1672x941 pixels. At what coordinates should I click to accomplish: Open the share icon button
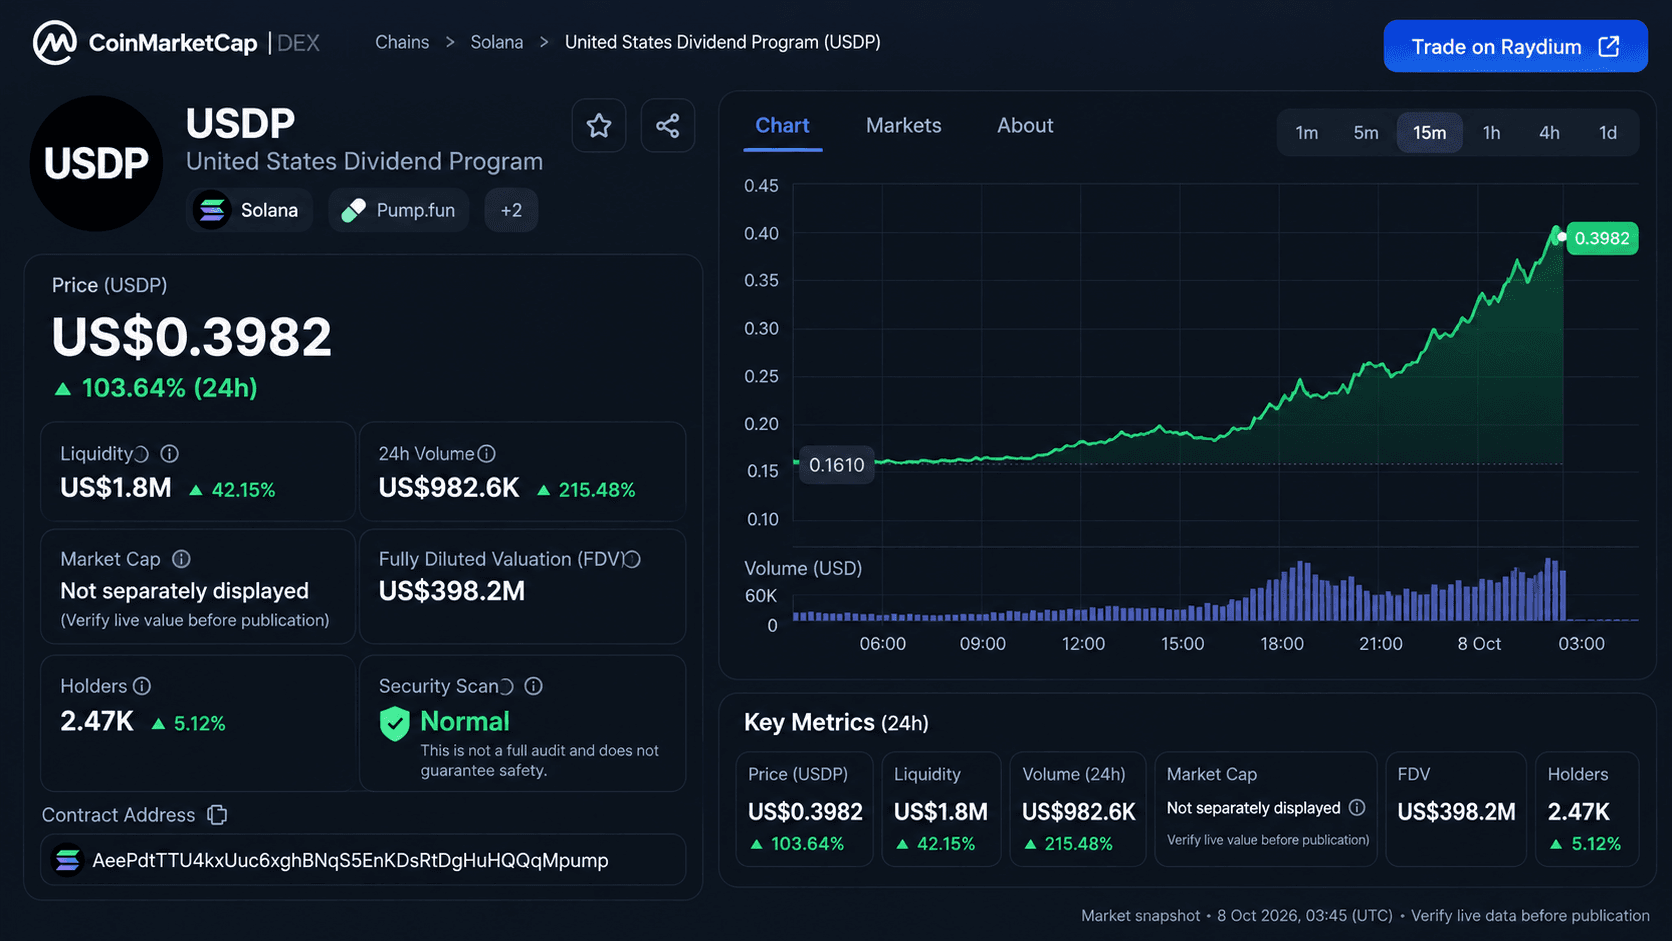(668, 126)
